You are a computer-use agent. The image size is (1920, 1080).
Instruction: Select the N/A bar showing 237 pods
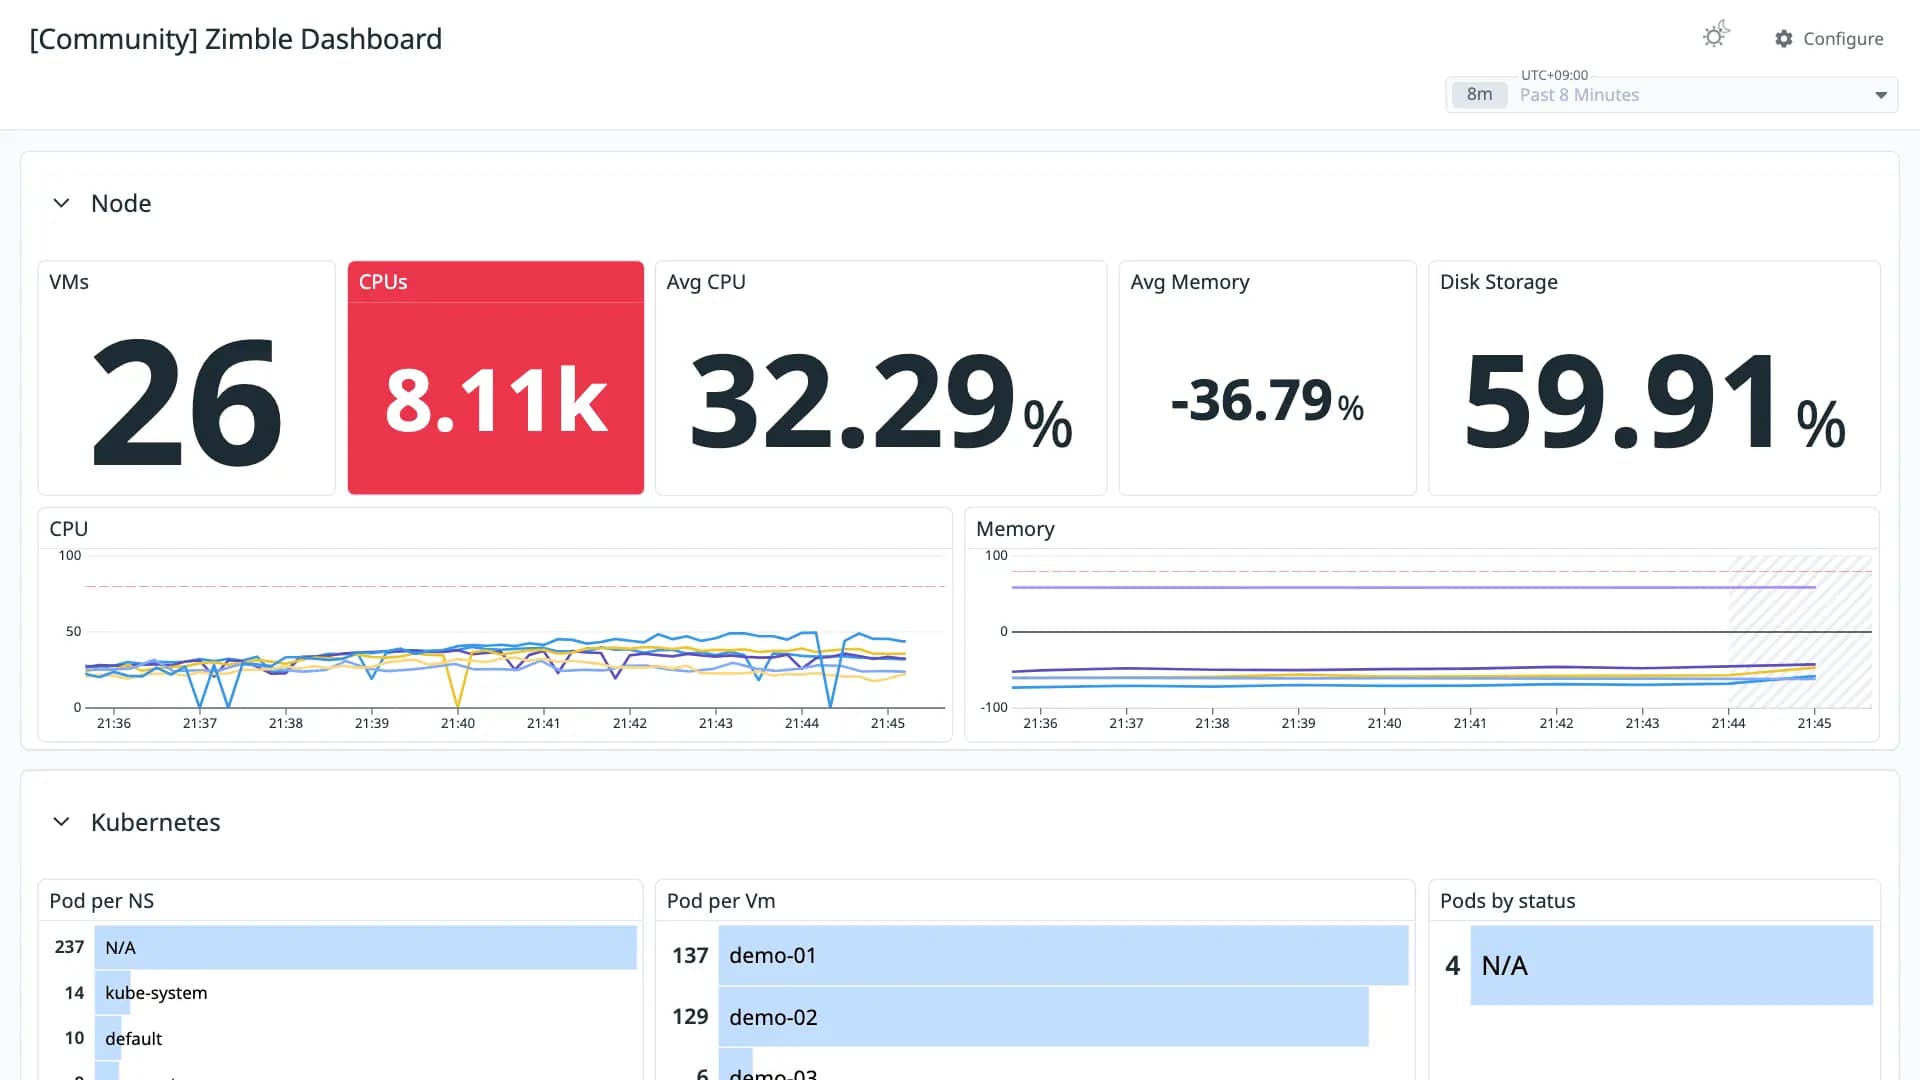pyautogui.click(x=366, y=947)
